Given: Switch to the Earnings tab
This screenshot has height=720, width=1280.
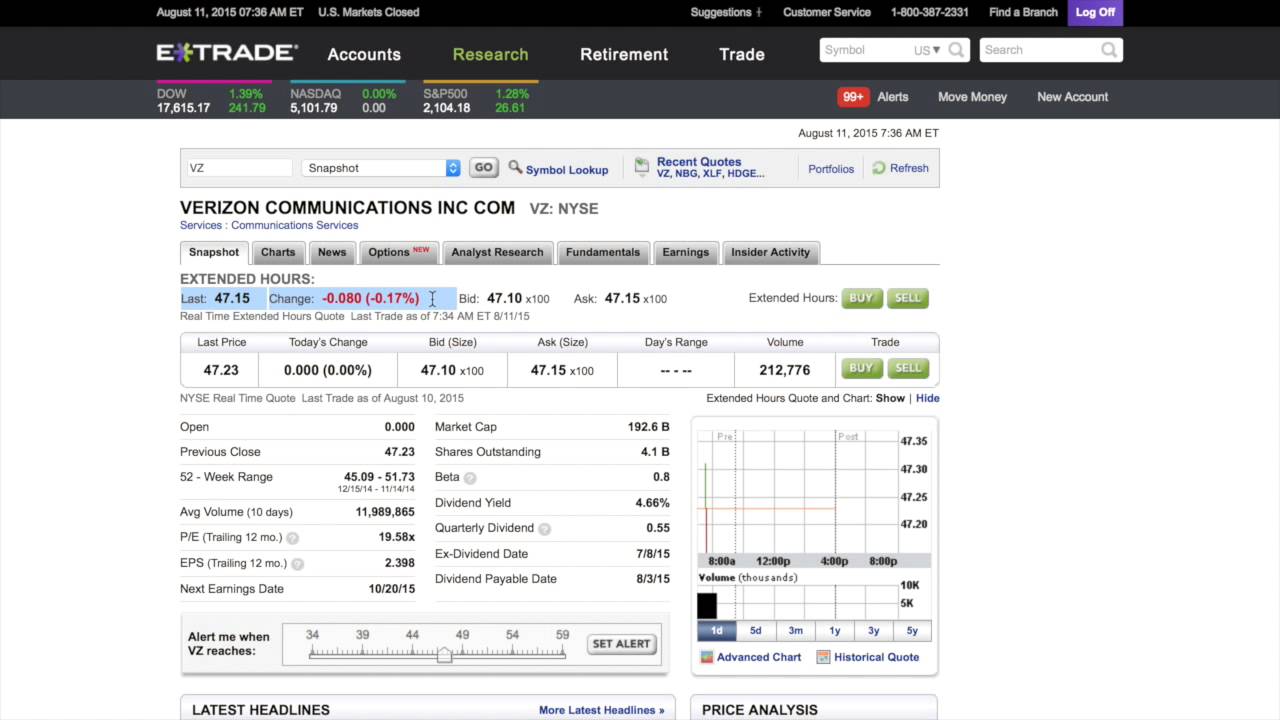Looking at the screenshot, I should [x=685, y=252].
